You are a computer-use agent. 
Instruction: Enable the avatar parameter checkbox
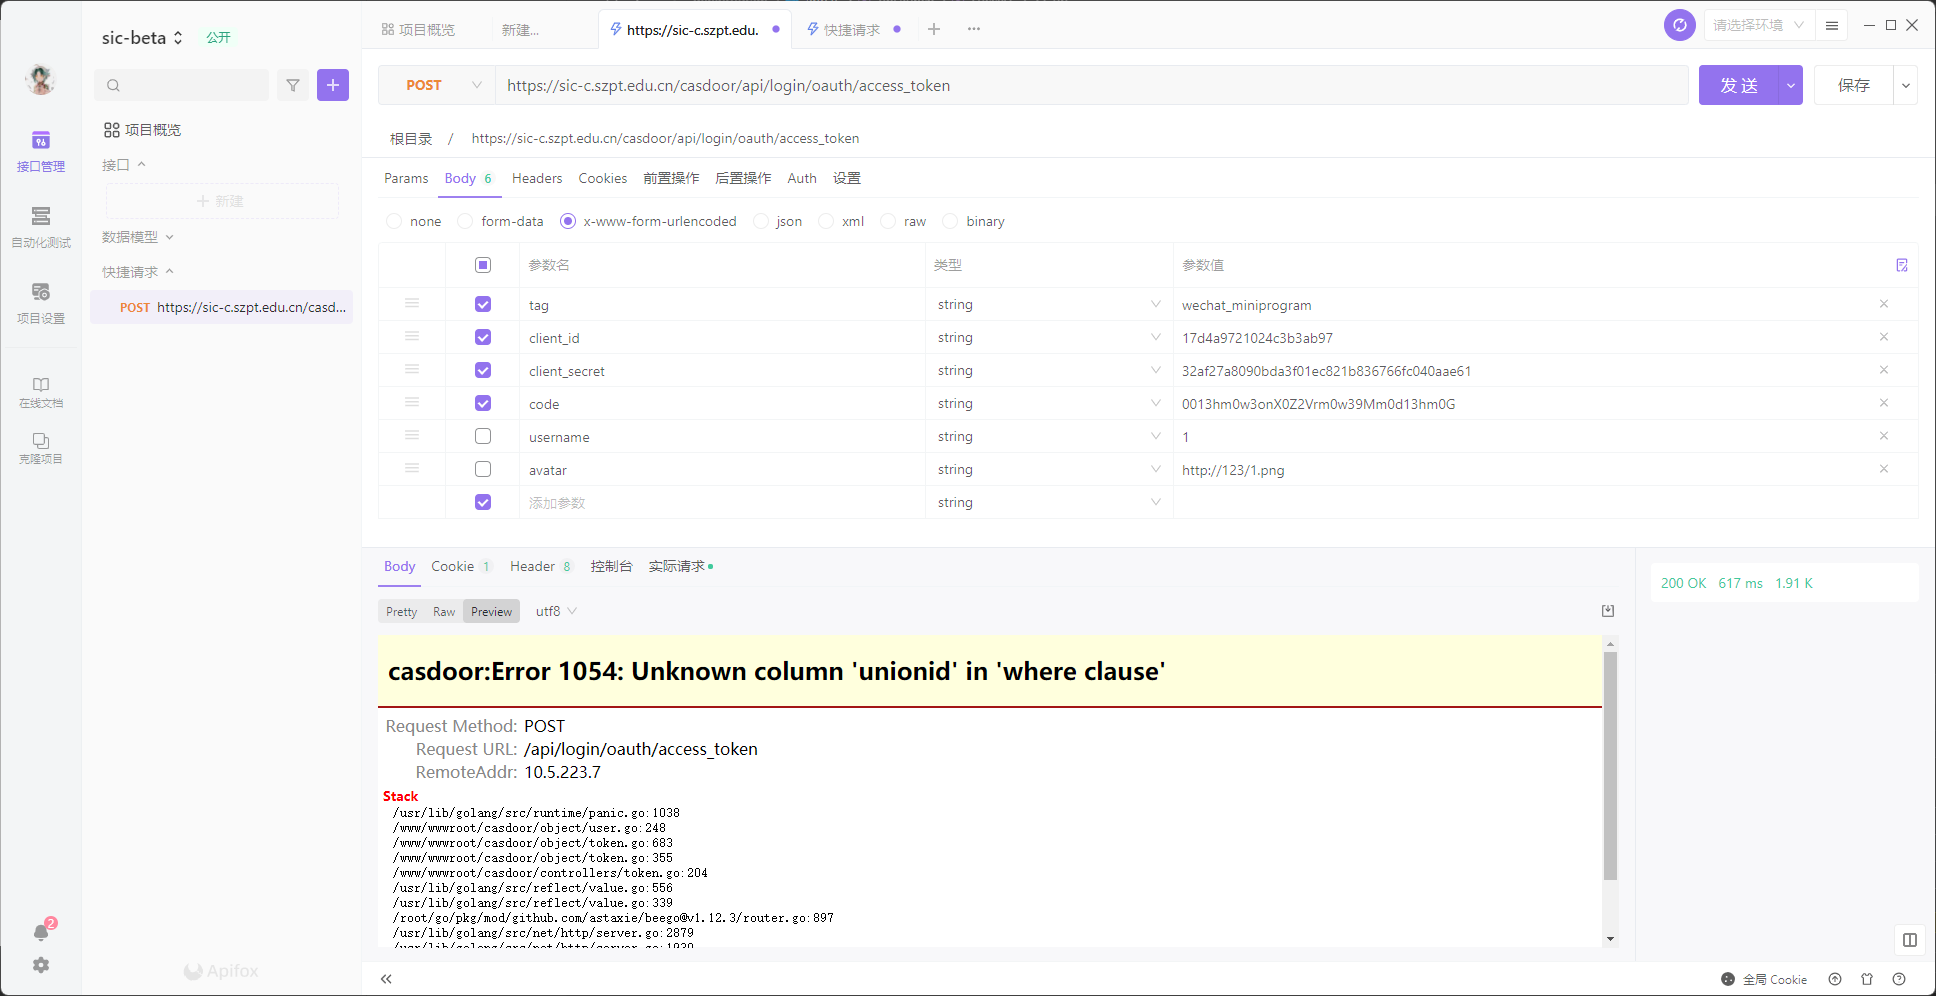(483, 469)
